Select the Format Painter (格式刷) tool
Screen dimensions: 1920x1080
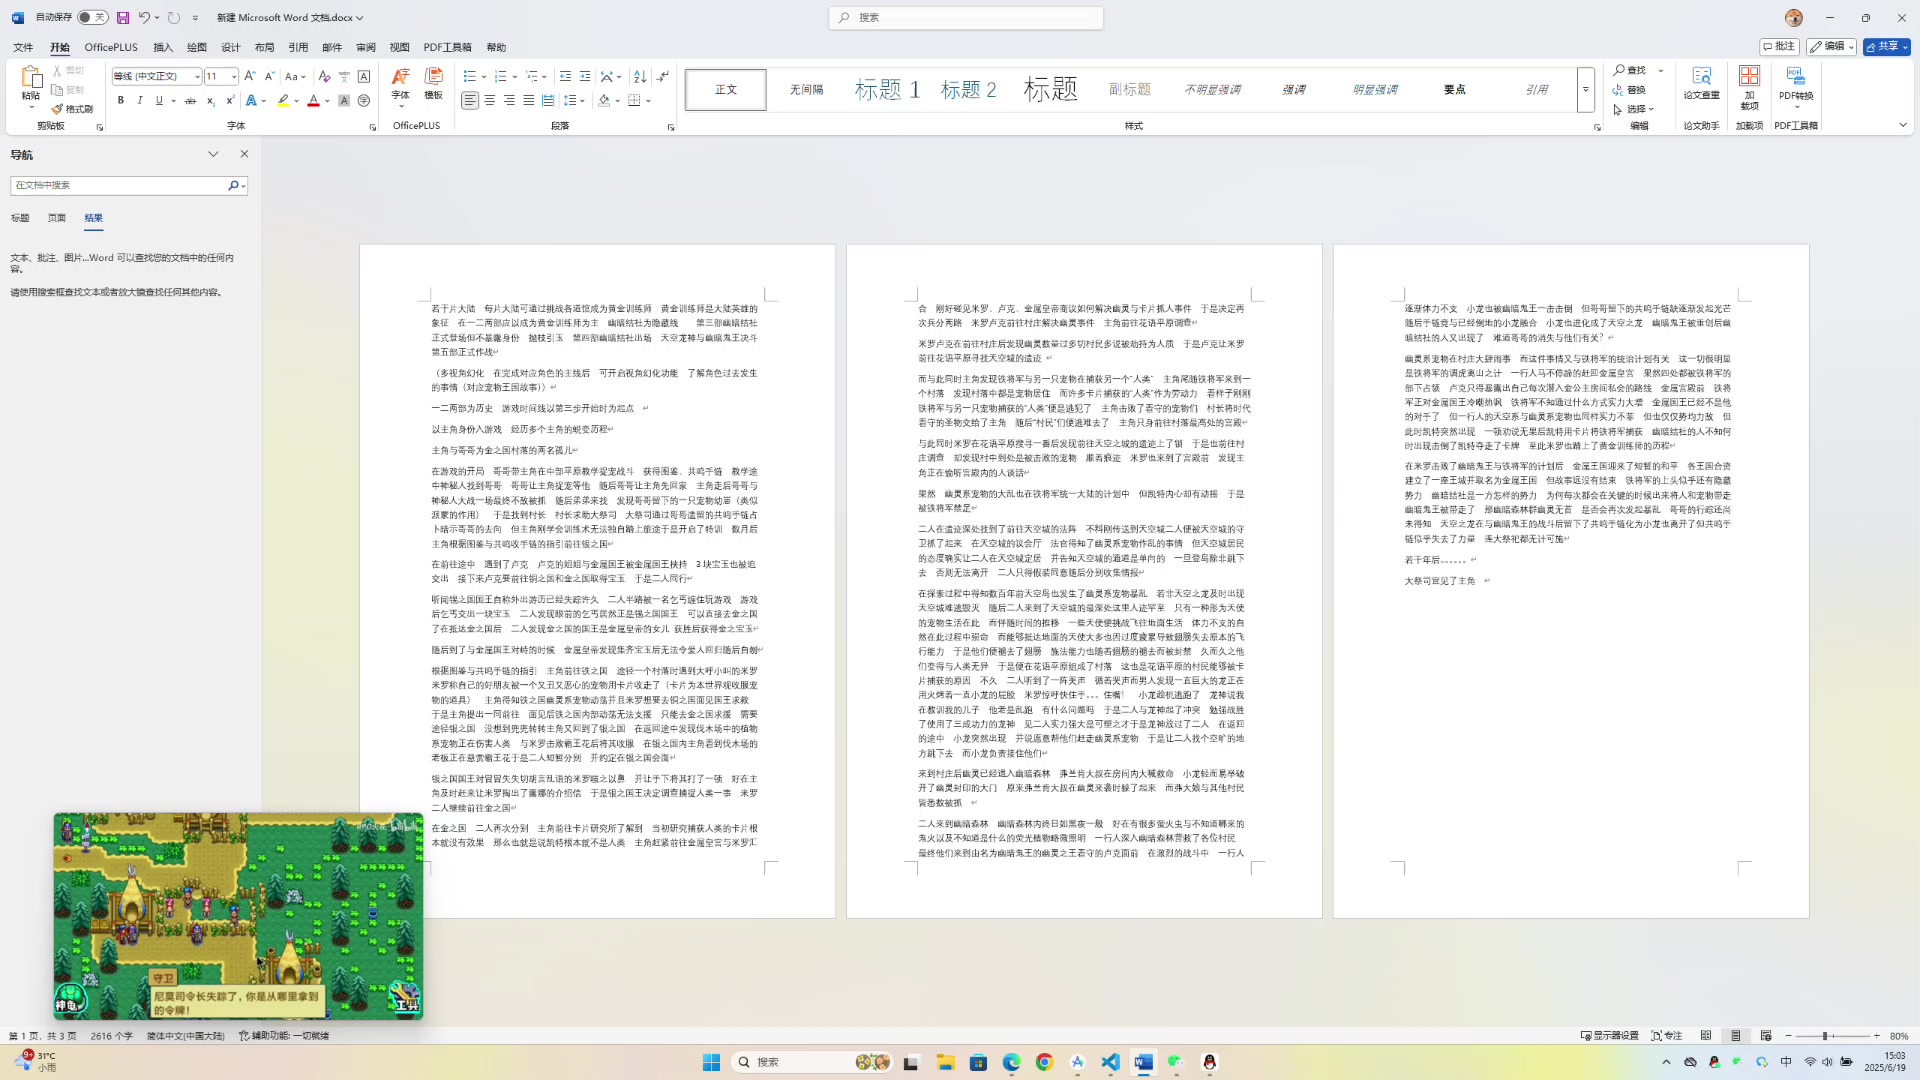click(x=73, y=109)
